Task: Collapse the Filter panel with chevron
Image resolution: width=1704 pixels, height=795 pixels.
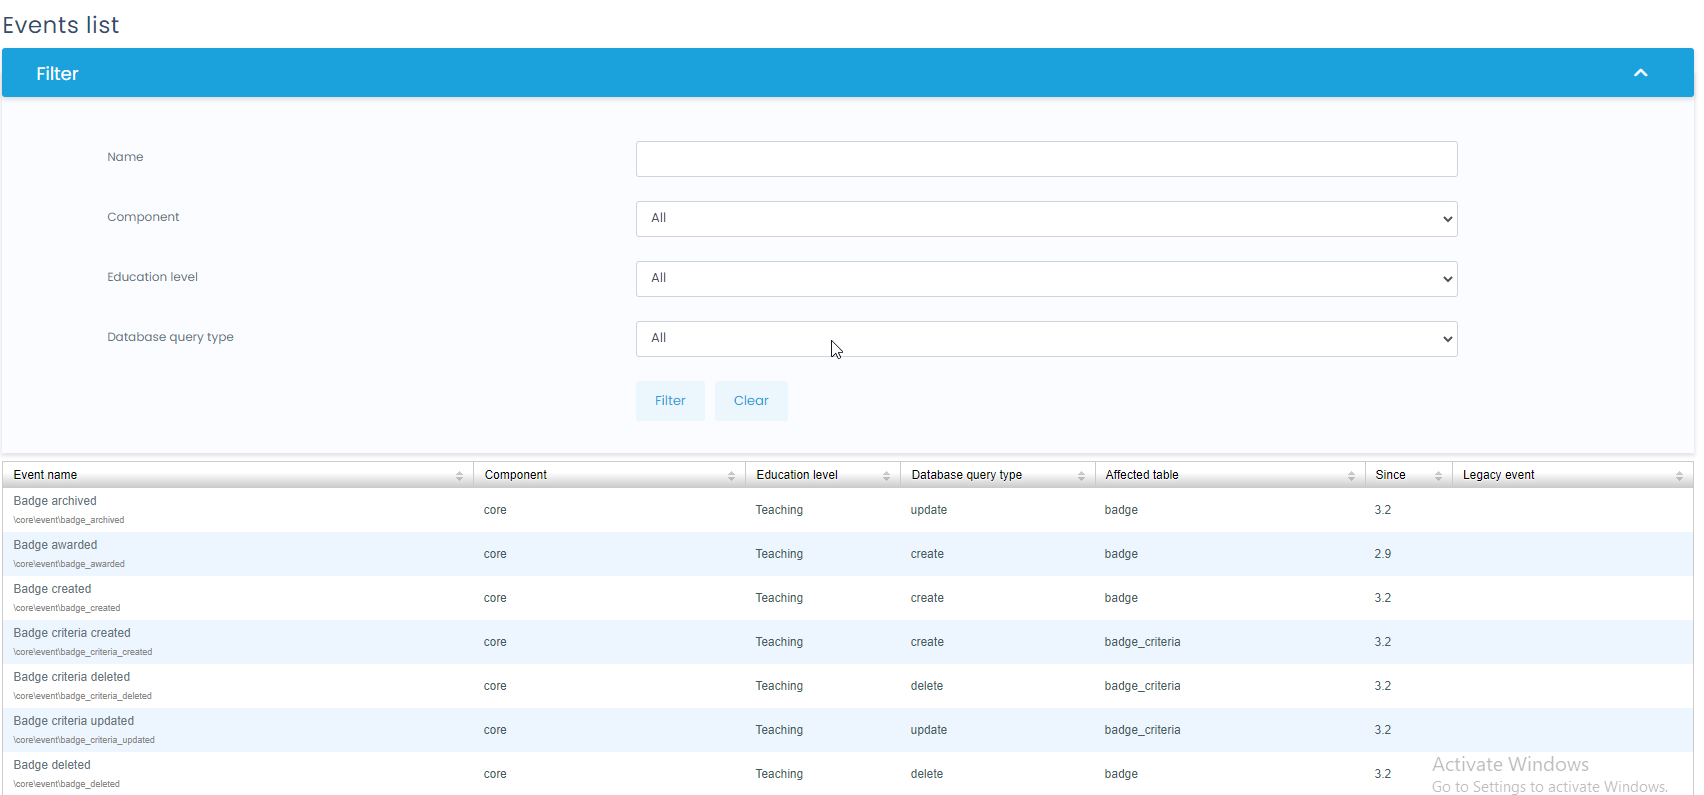Action: (1640, 73)
